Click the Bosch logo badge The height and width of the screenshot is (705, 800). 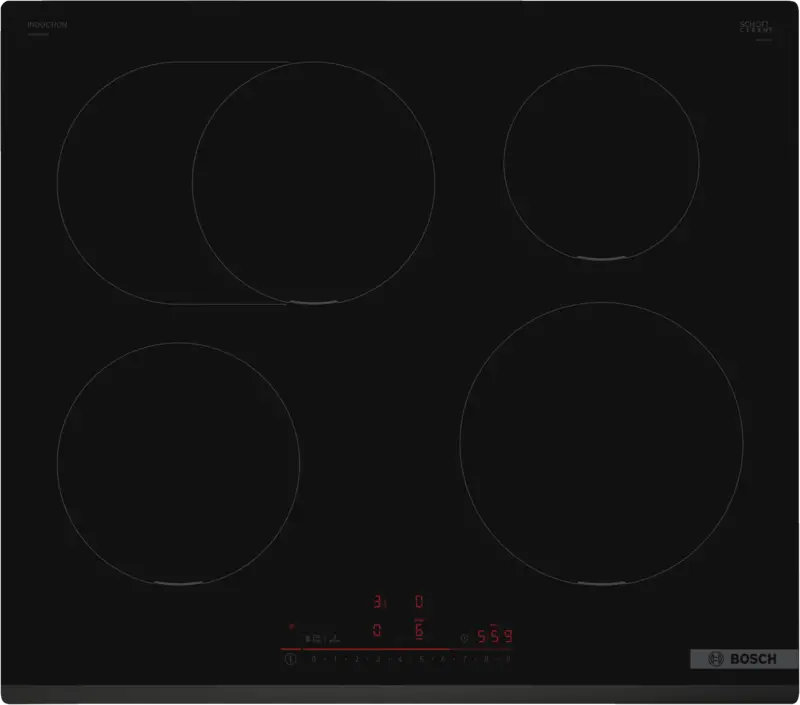[x=744, y=659]
